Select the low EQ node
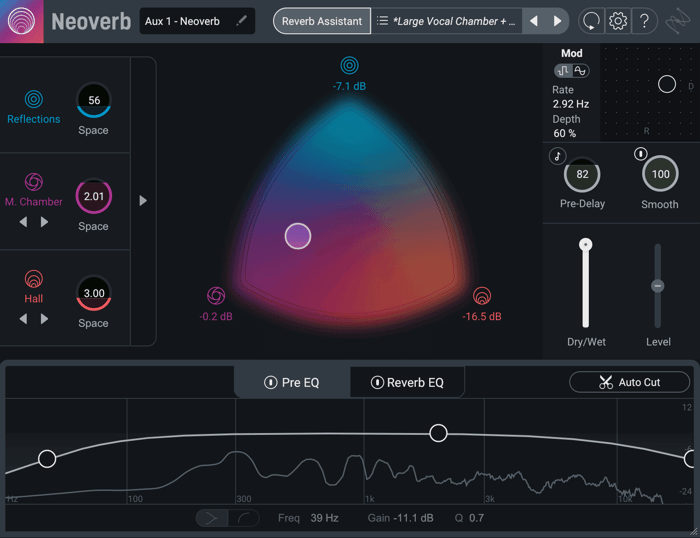The image size is (700, 538). coord(47,459)
